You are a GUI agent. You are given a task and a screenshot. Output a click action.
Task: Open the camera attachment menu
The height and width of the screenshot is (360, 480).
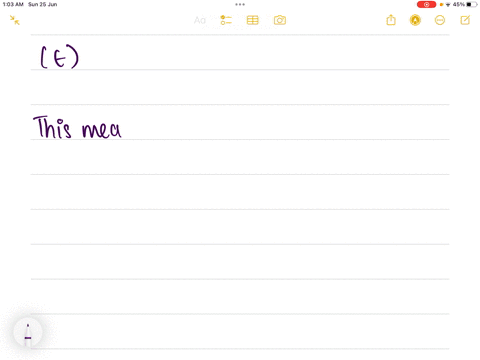pos(280,20)
